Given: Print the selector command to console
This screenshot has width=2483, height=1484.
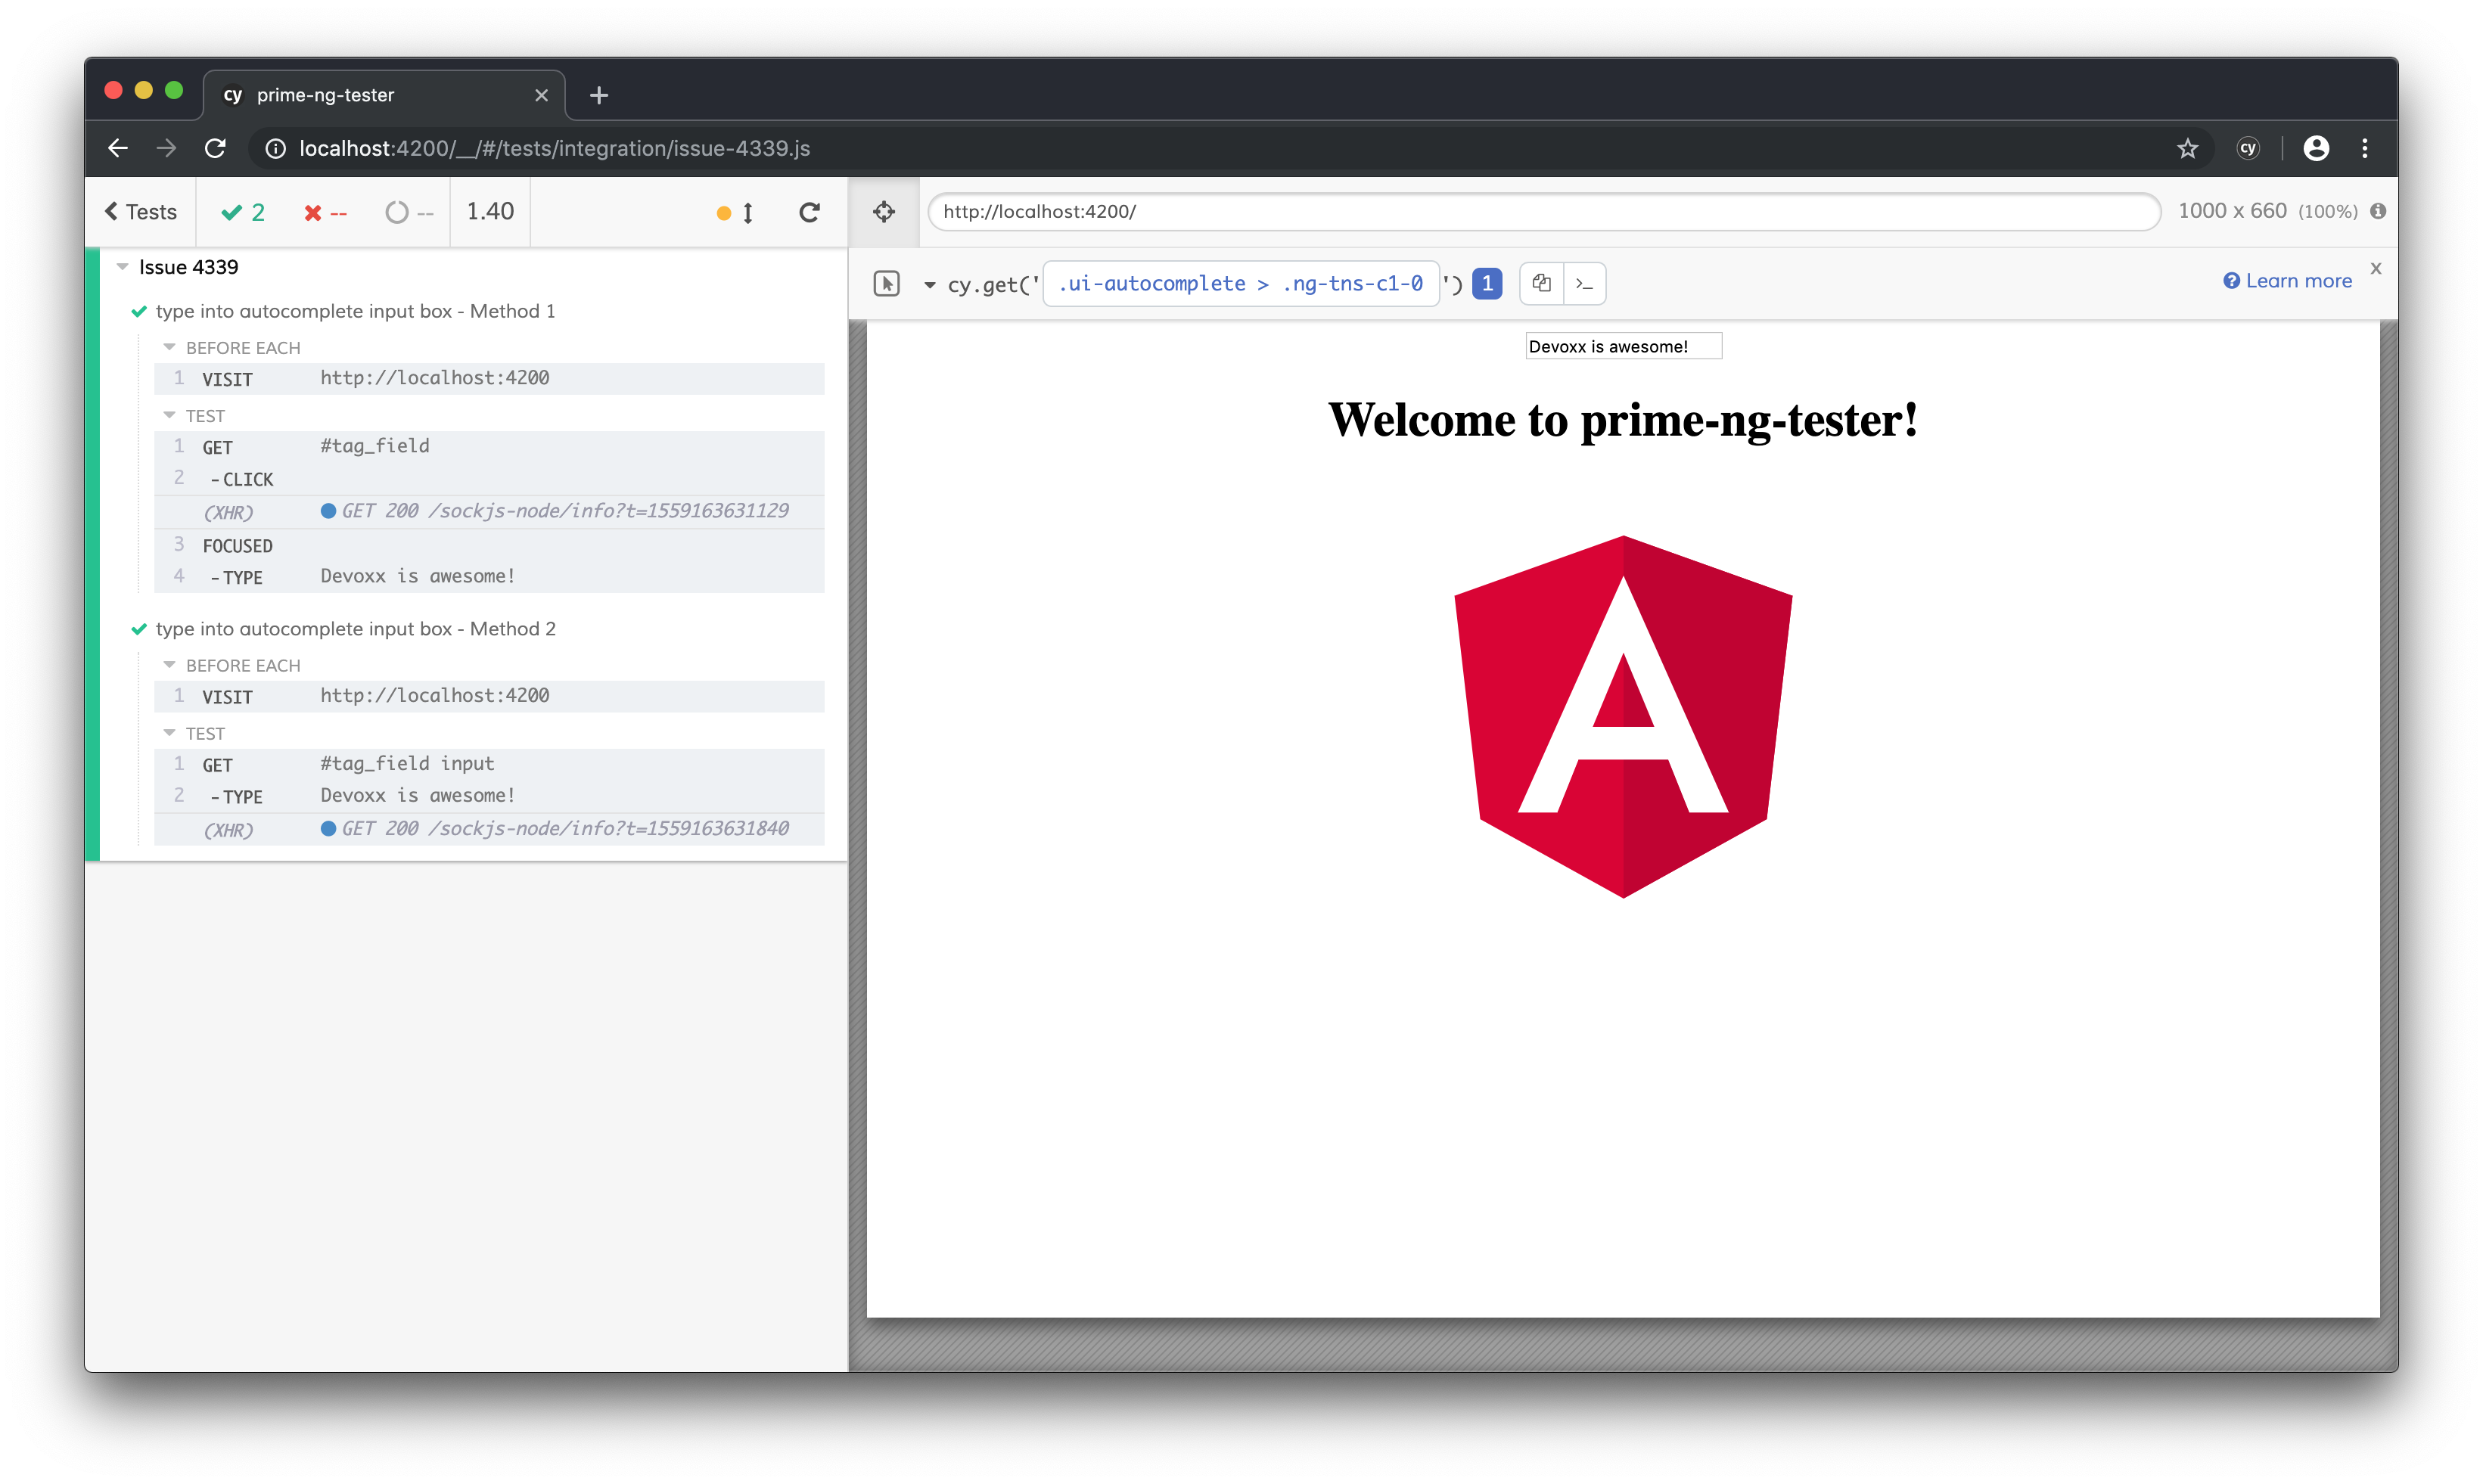Looking at the screenshot, I should coord(1584,283).
